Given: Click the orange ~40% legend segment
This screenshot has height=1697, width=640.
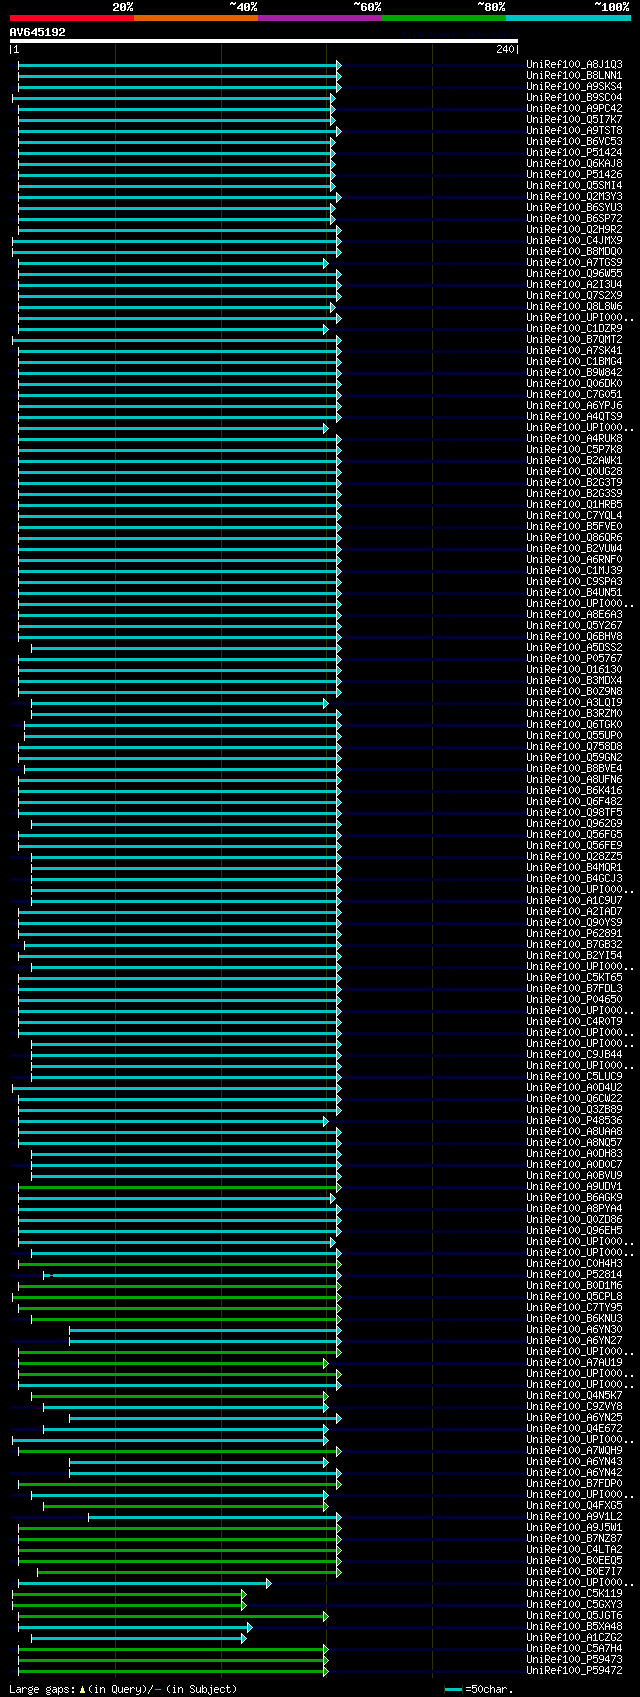Looking at the screenshot, I should (195, 18).
